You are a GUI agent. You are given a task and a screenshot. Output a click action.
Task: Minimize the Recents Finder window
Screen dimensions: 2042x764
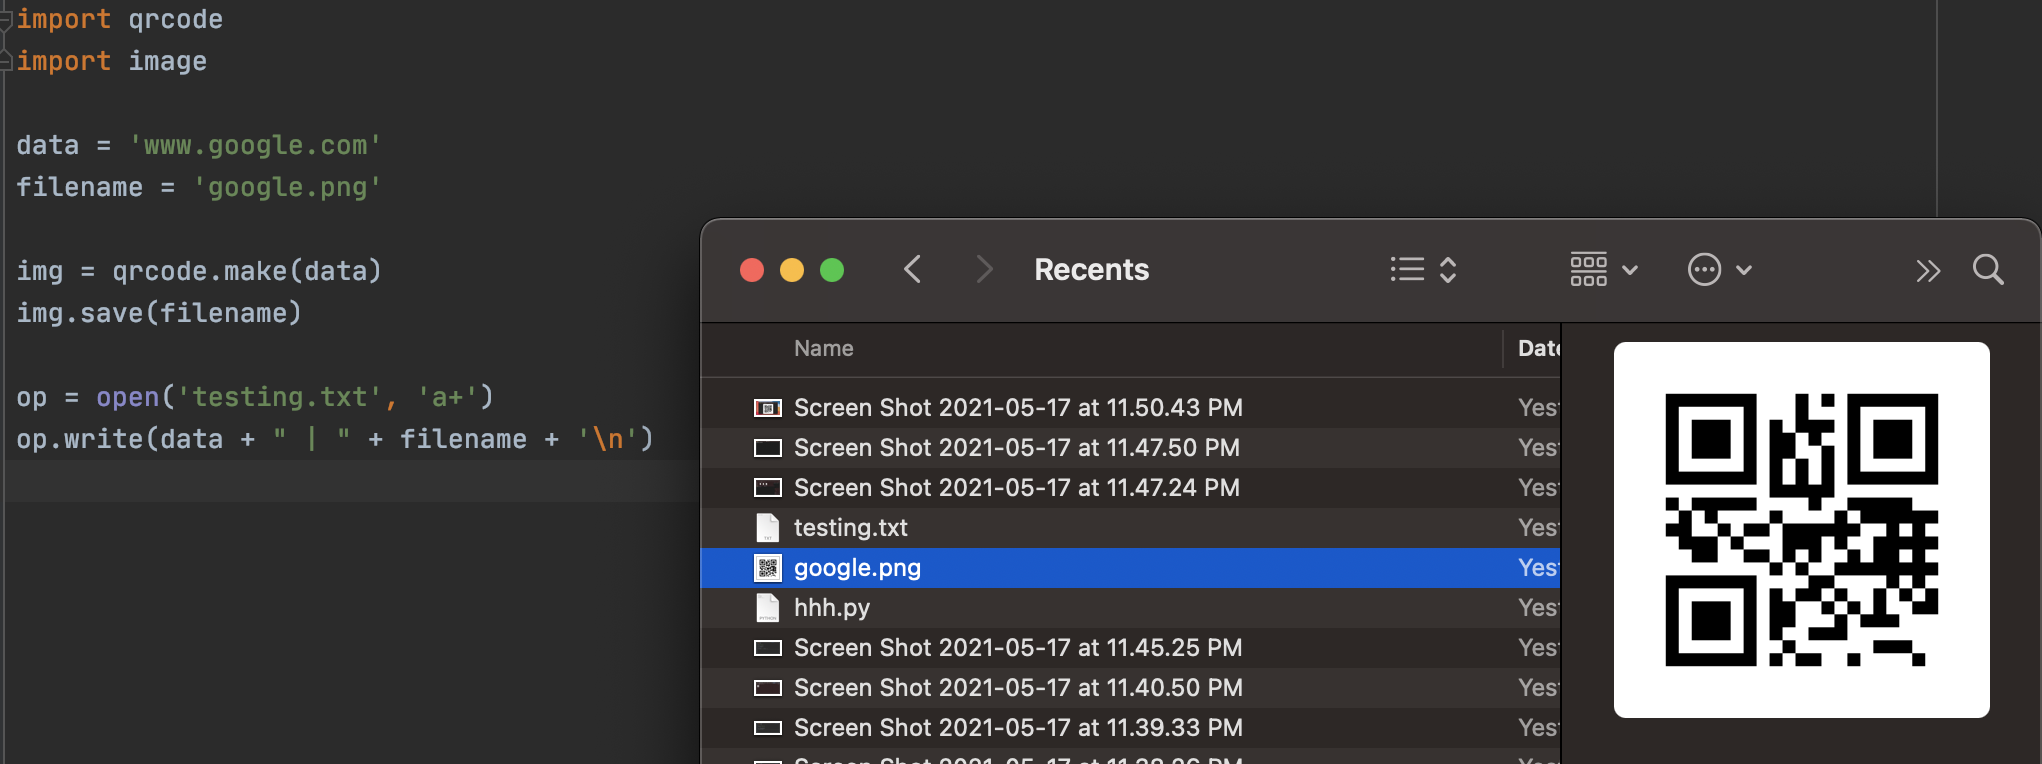click(x=792, y=270)
